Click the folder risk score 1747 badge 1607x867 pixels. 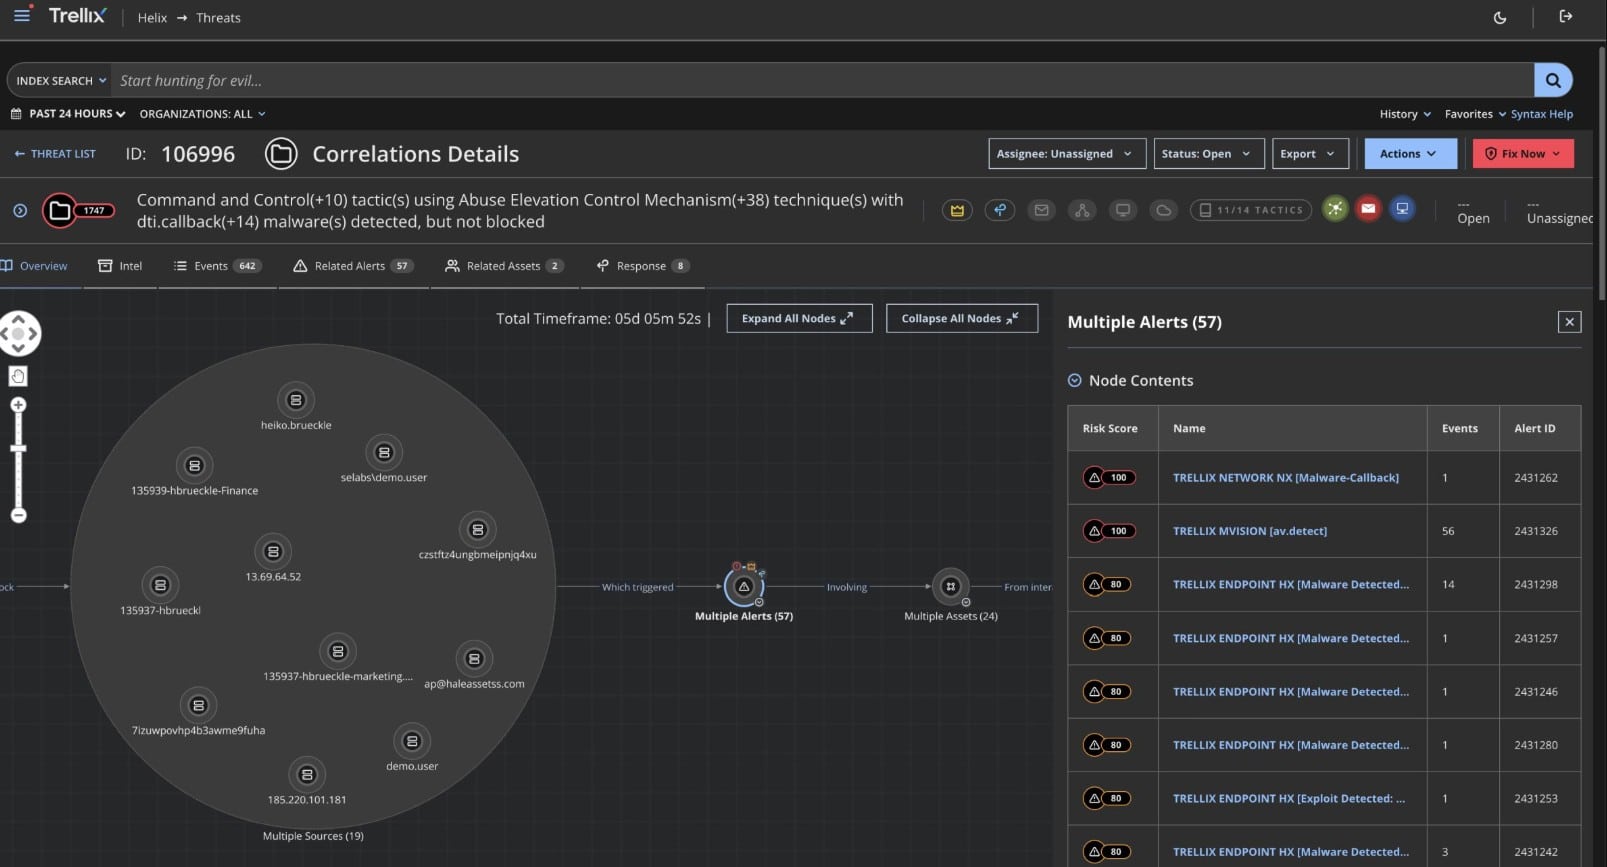point(78,210)
